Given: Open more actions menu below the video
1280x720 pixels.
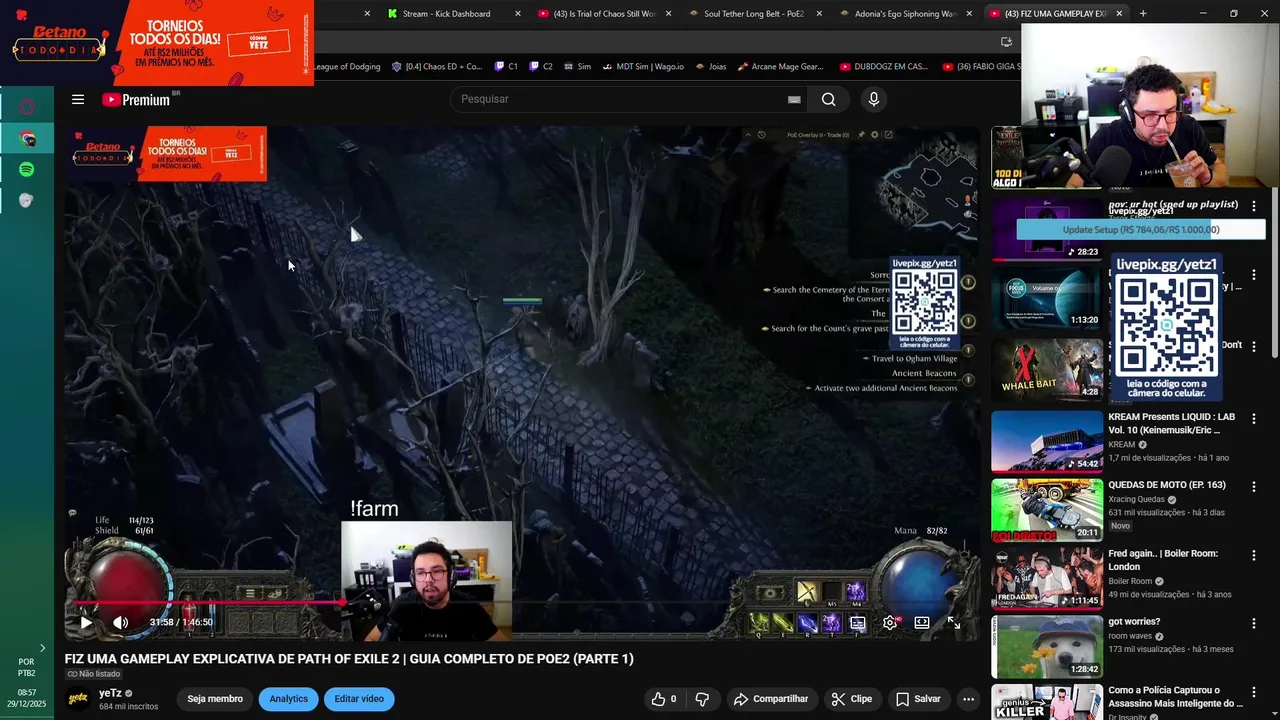Looking at the screenshot, I should [968, 699].
